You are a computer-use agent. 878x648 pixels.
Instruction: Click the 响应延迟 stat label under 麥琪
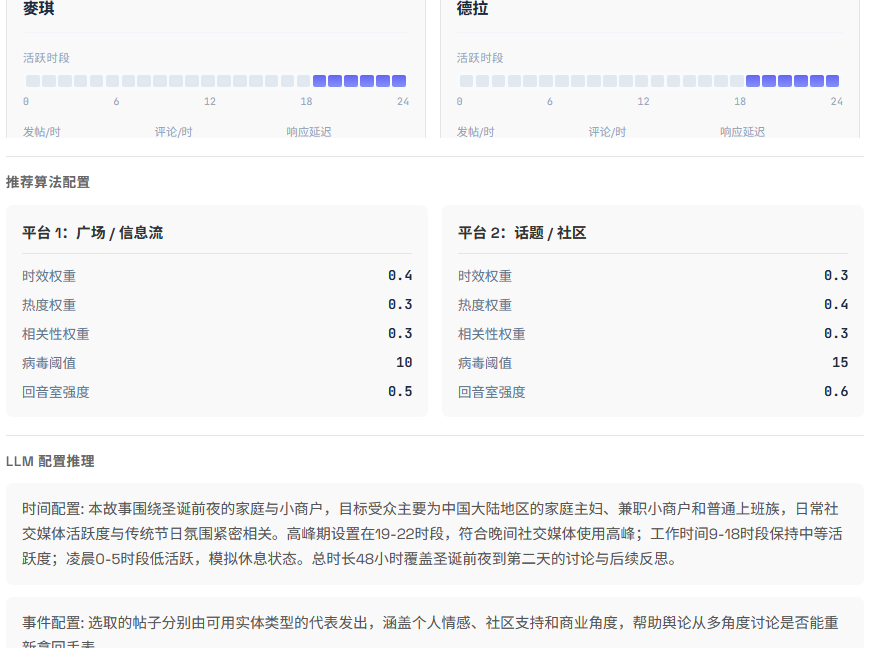coord(309,131)
